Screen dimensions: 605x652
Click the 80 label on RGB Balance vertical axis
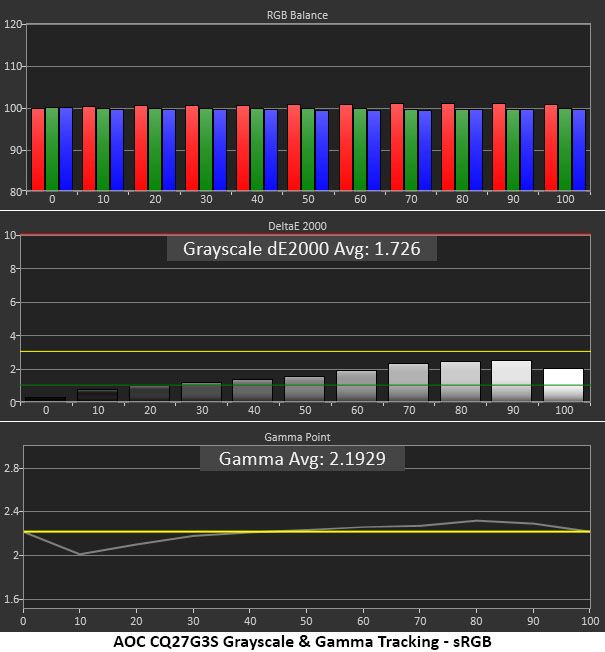pos(16,192)
